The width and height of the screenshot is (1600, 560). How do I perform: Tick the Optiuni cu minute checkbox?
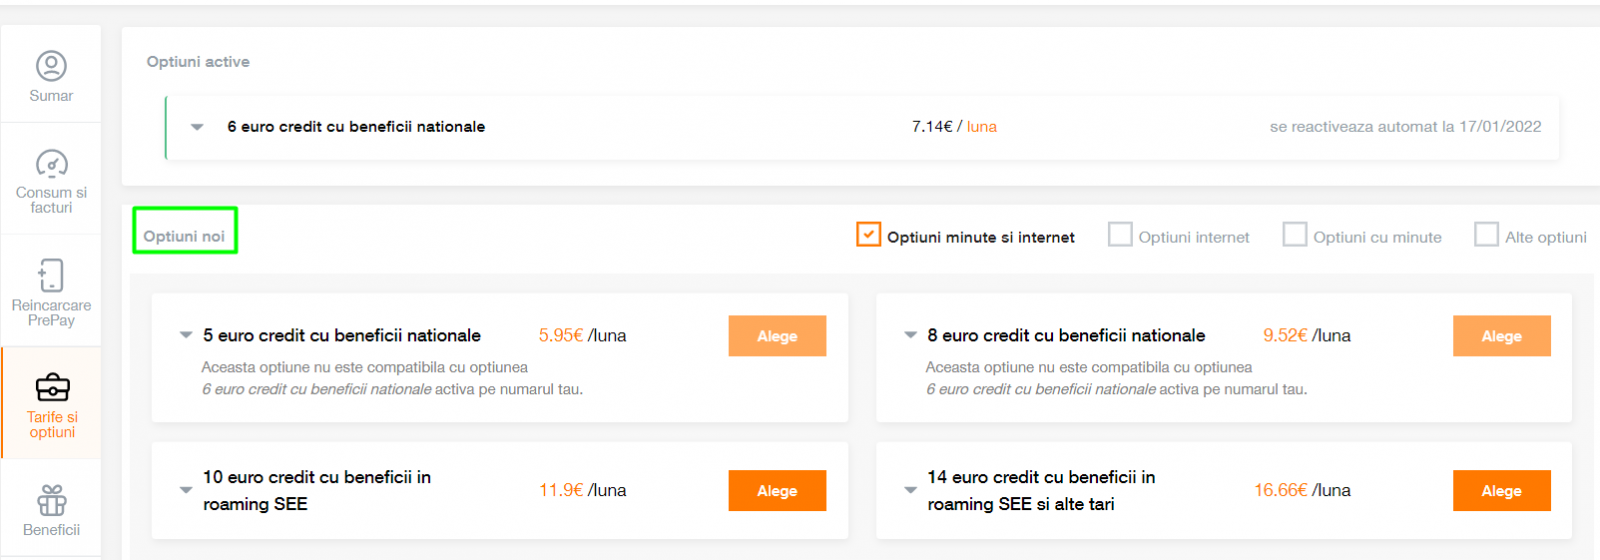tap(1295, 234)
